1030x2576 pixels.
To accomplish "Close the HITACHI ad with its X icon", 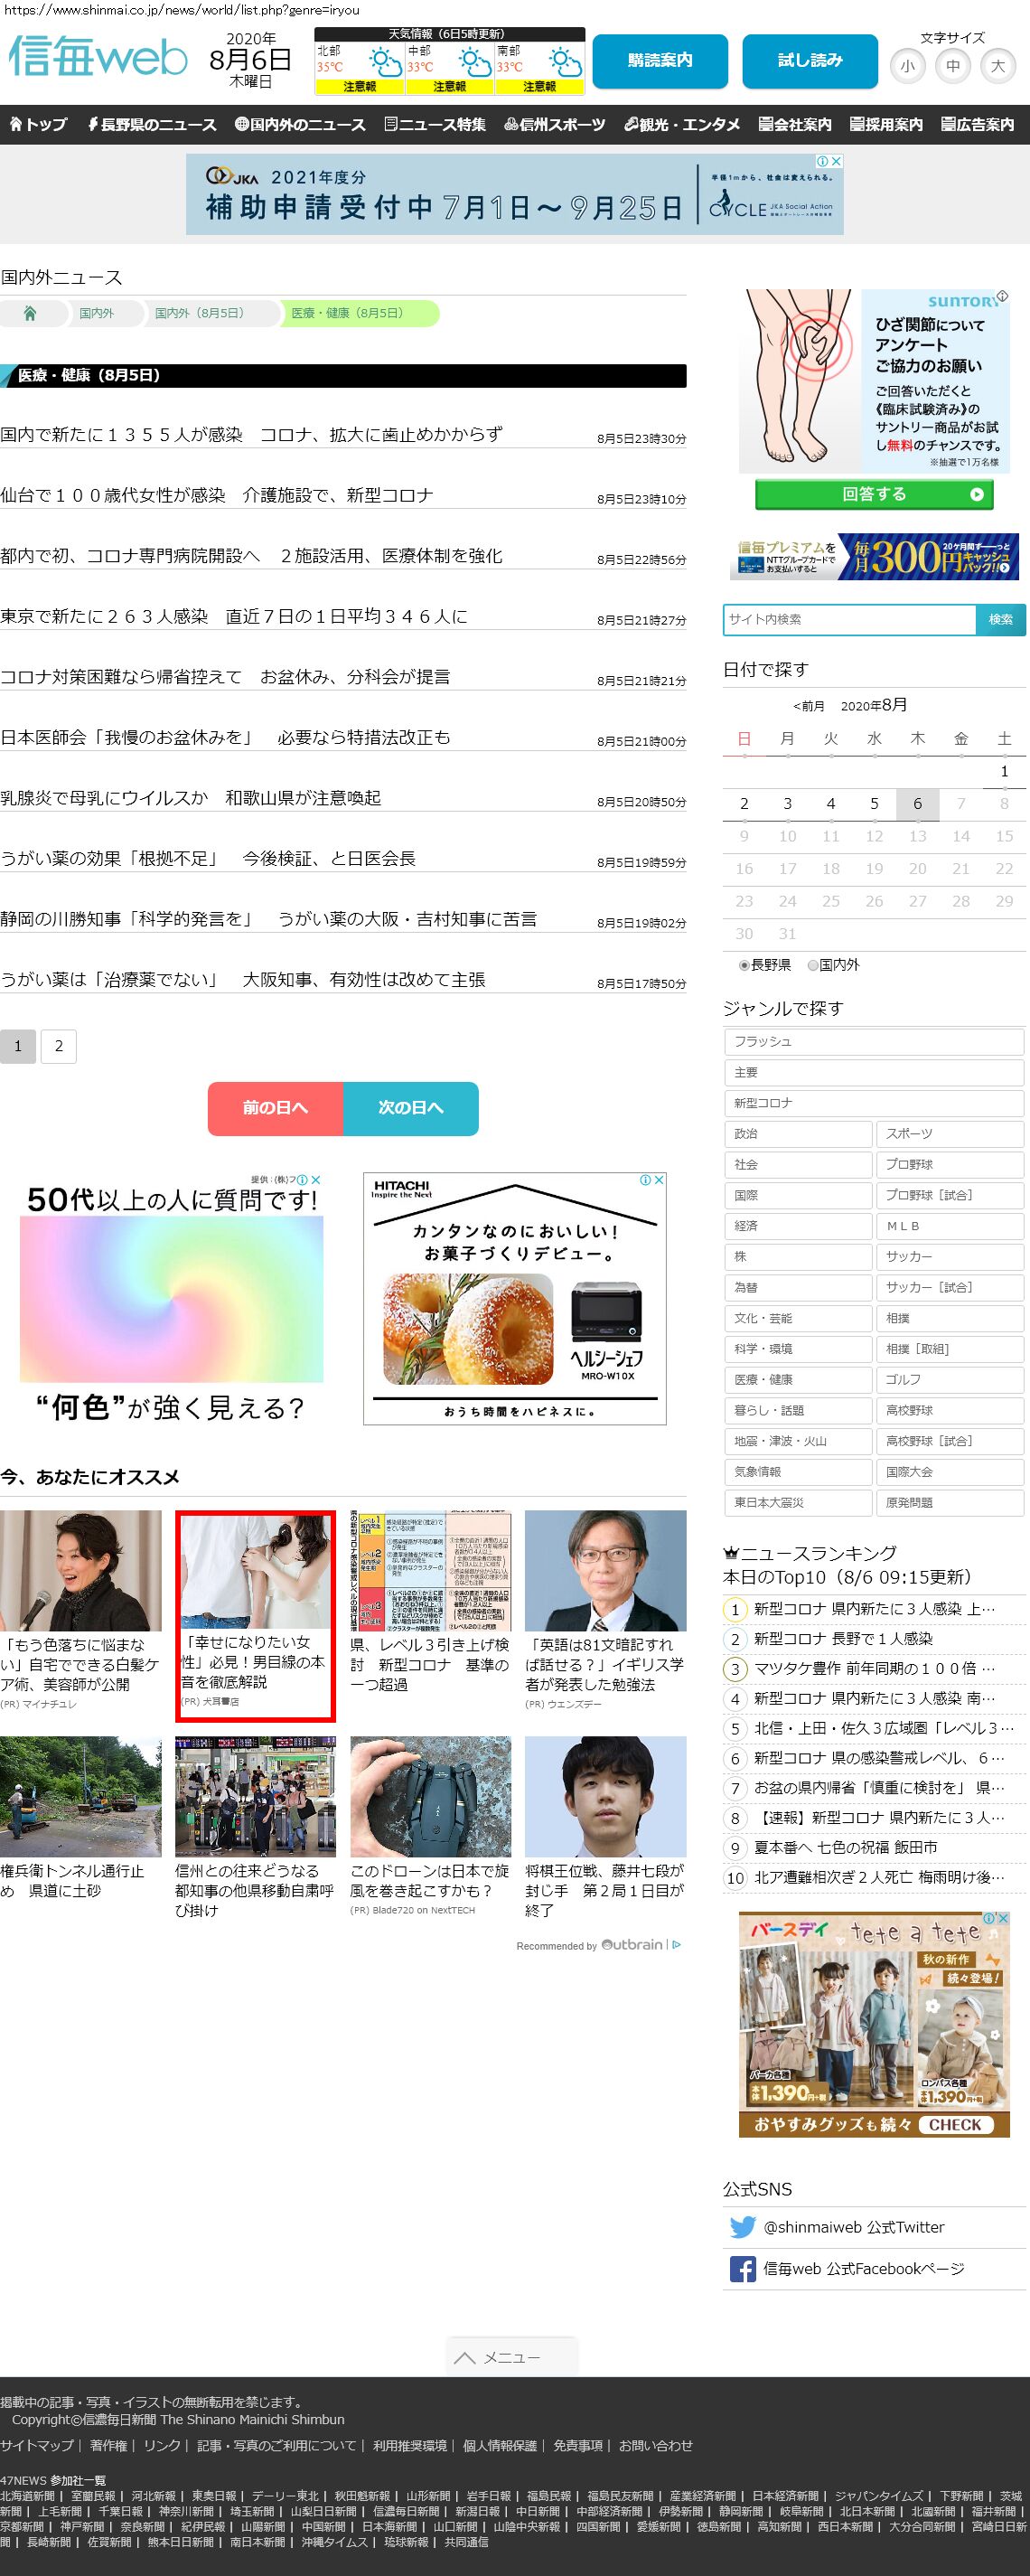I will pyautogui.click(x=659, y=1180).
